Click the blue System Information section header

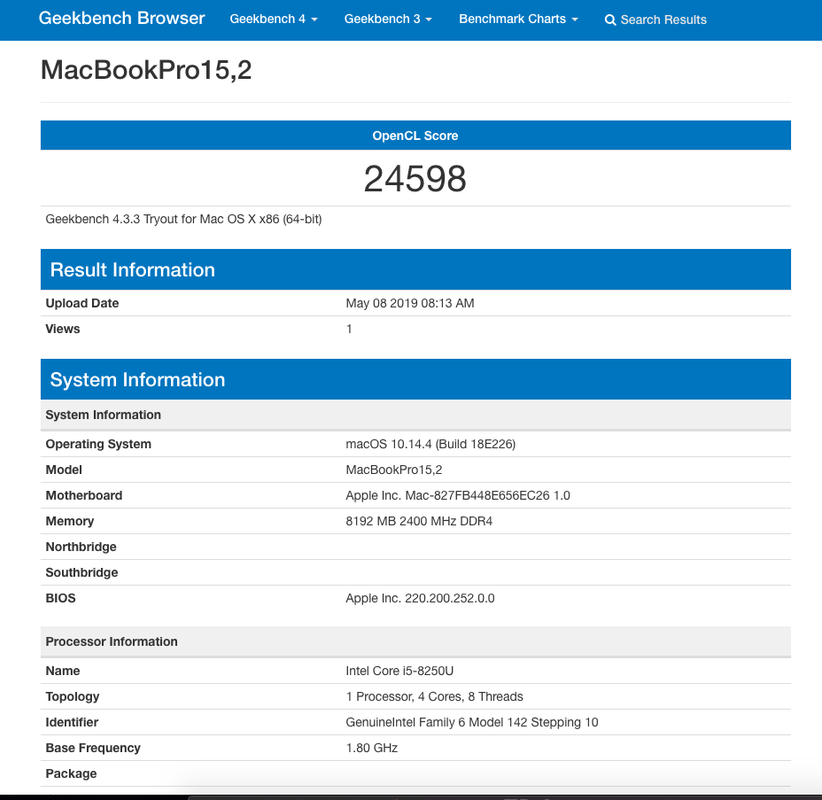point(415,380)
